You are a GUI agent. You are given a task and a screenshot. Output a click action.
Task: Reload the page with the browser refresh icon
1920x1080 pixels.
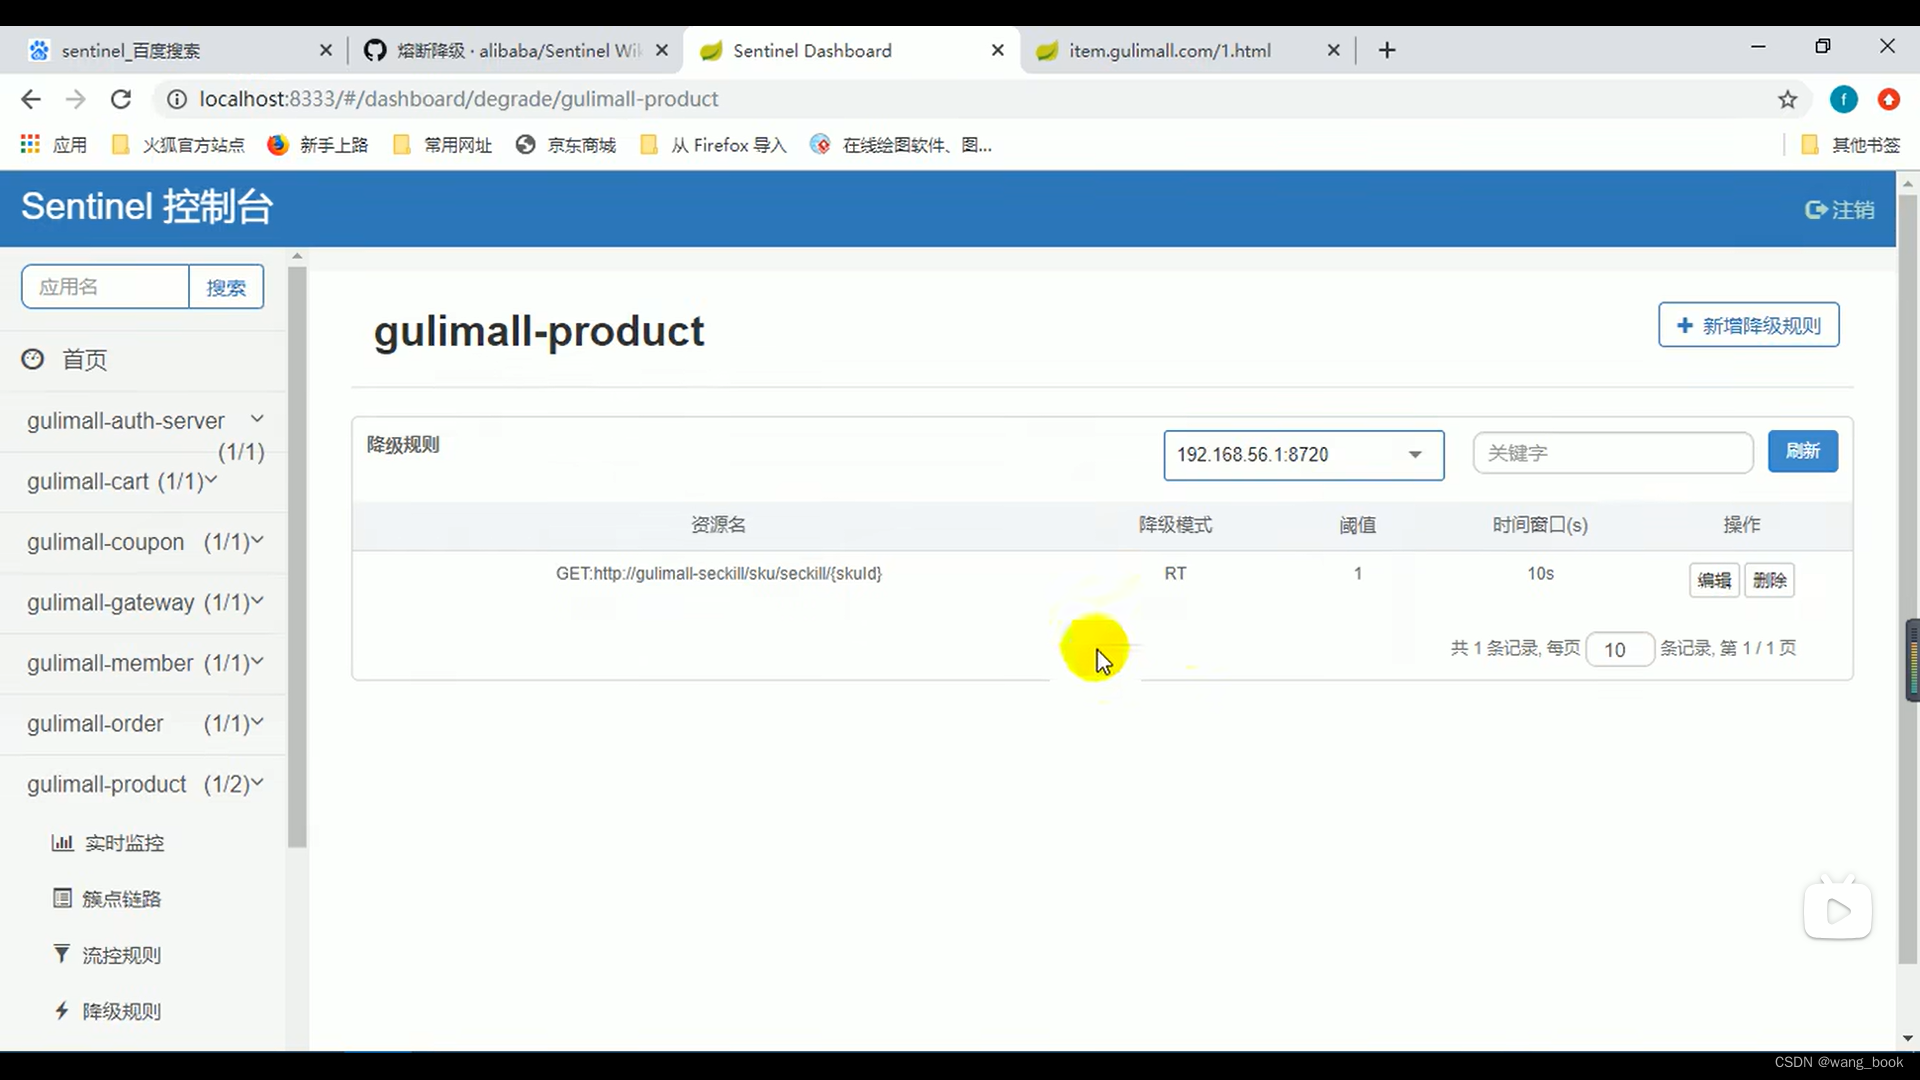121,99
